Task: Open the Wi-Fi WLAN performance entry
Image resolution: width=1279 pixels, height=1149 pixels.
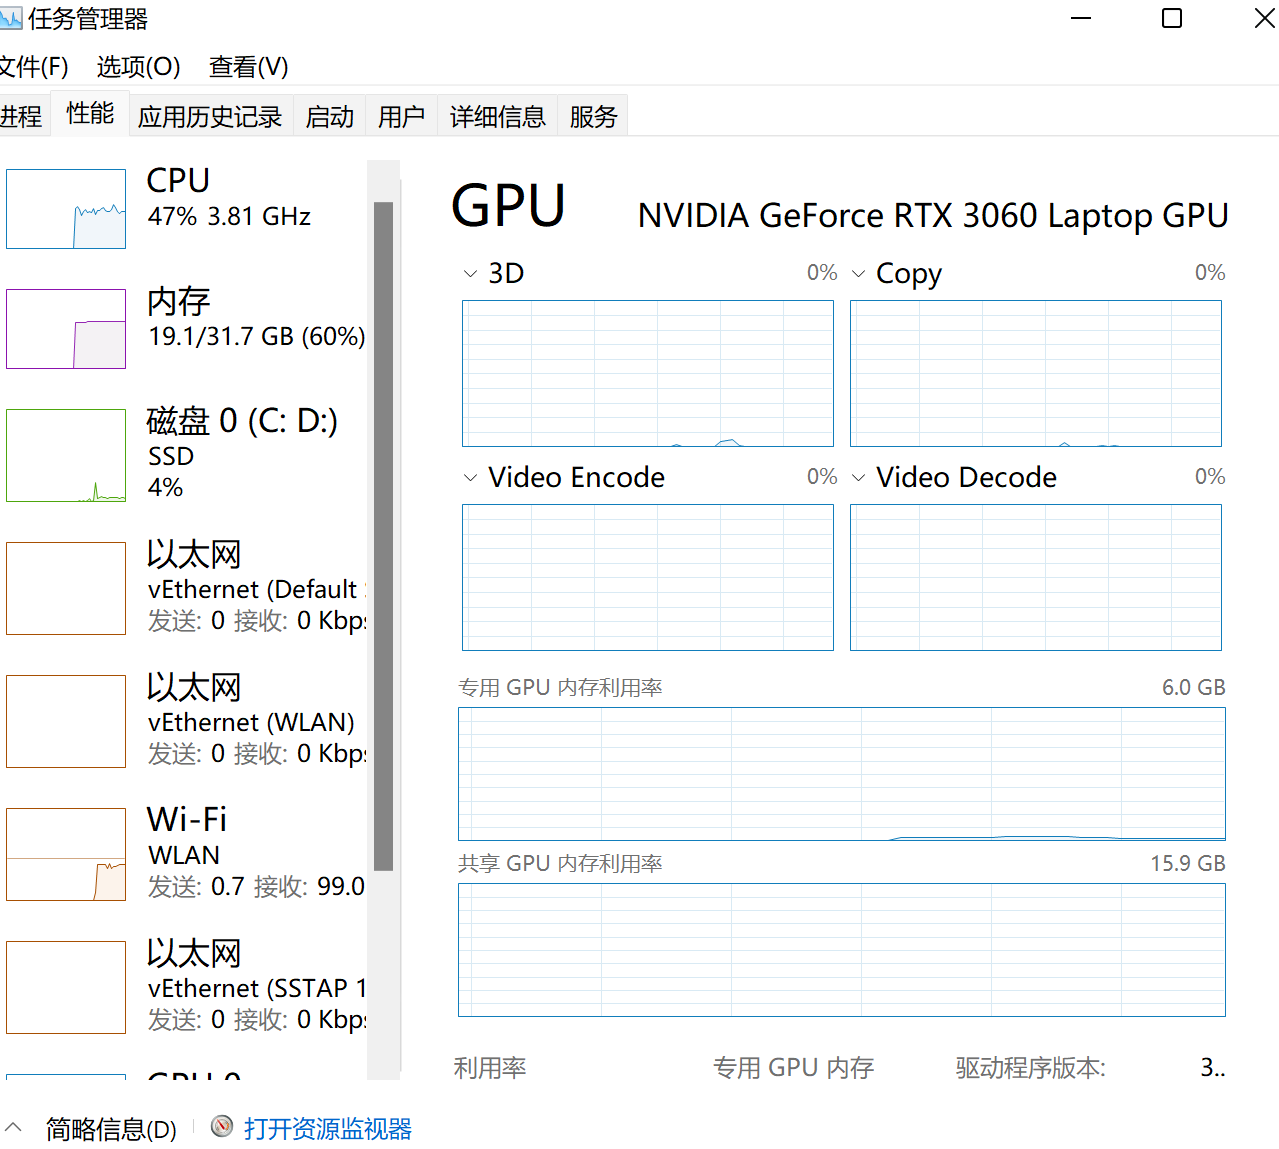Action: point(186,854)
